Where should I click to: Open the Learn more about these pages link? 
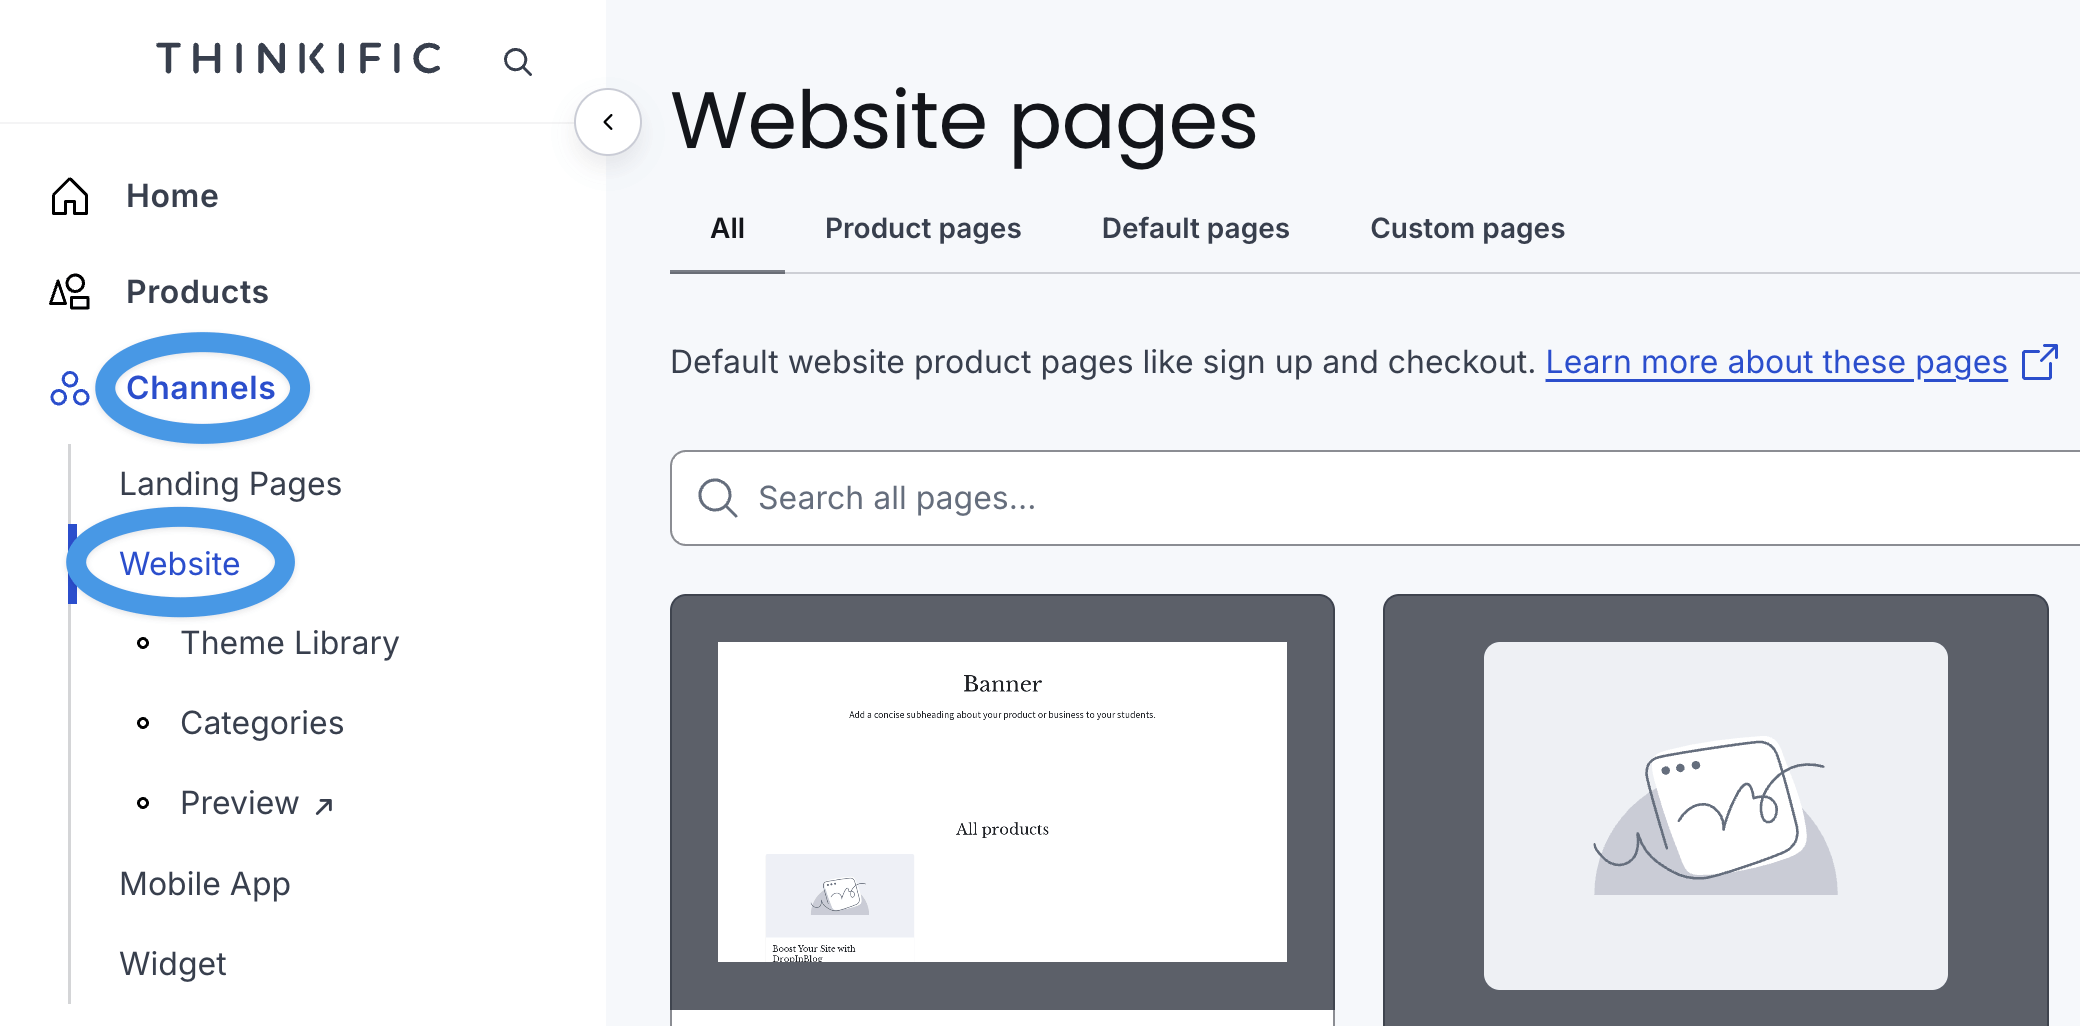pos(1776,362)
